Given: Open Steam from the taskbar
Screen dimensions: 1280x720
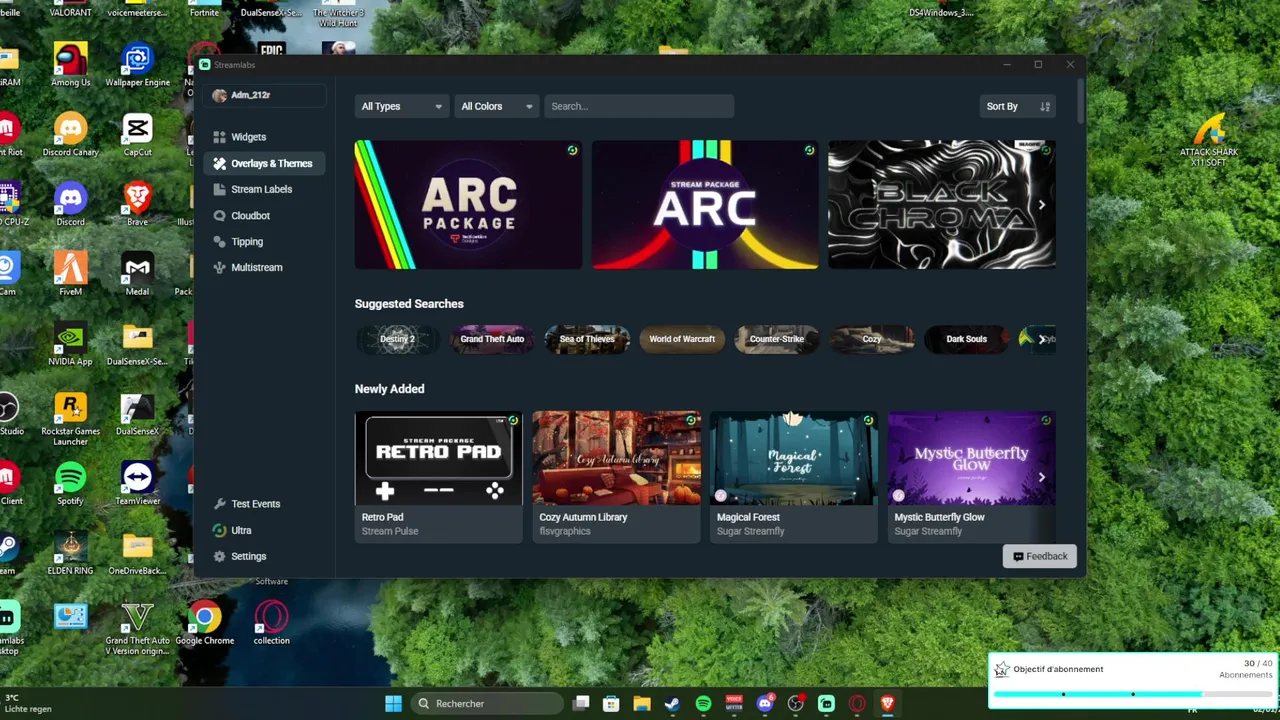Looking at the screenshot, I should (673, 704).
